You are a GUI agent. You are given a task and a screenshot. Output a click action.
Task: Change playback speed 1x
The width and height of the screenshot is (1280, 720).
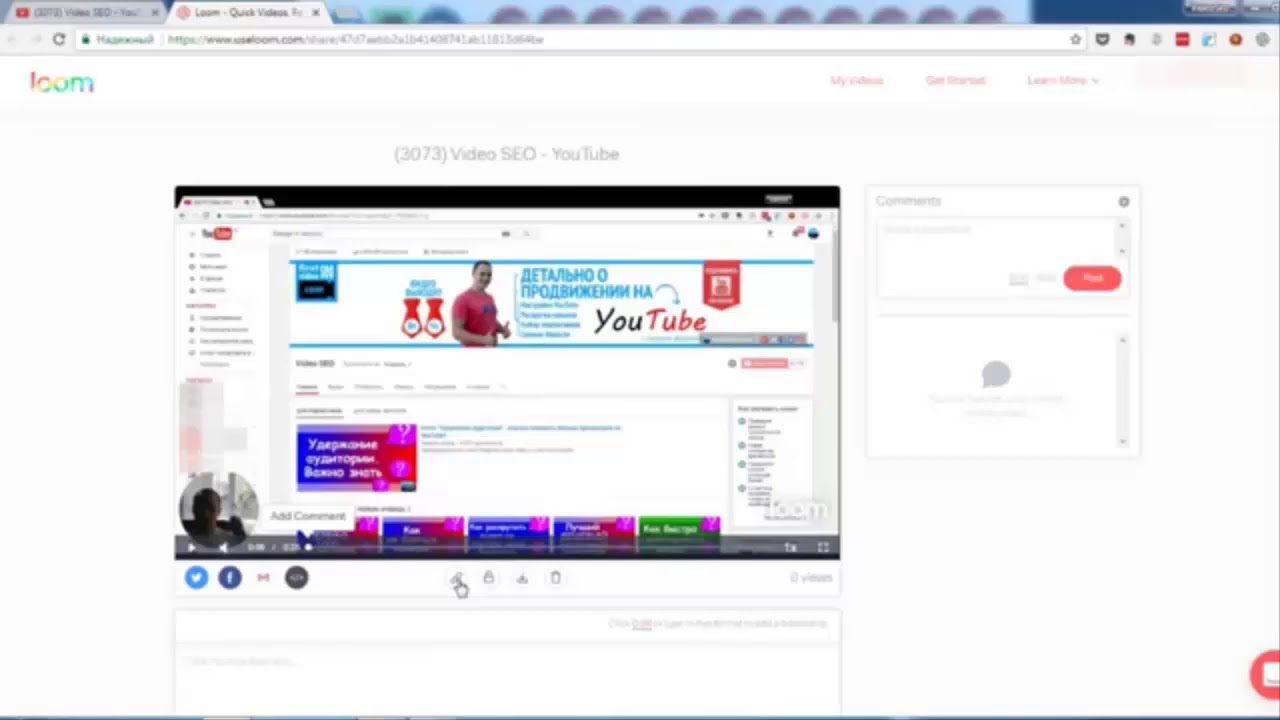point(790,547)
